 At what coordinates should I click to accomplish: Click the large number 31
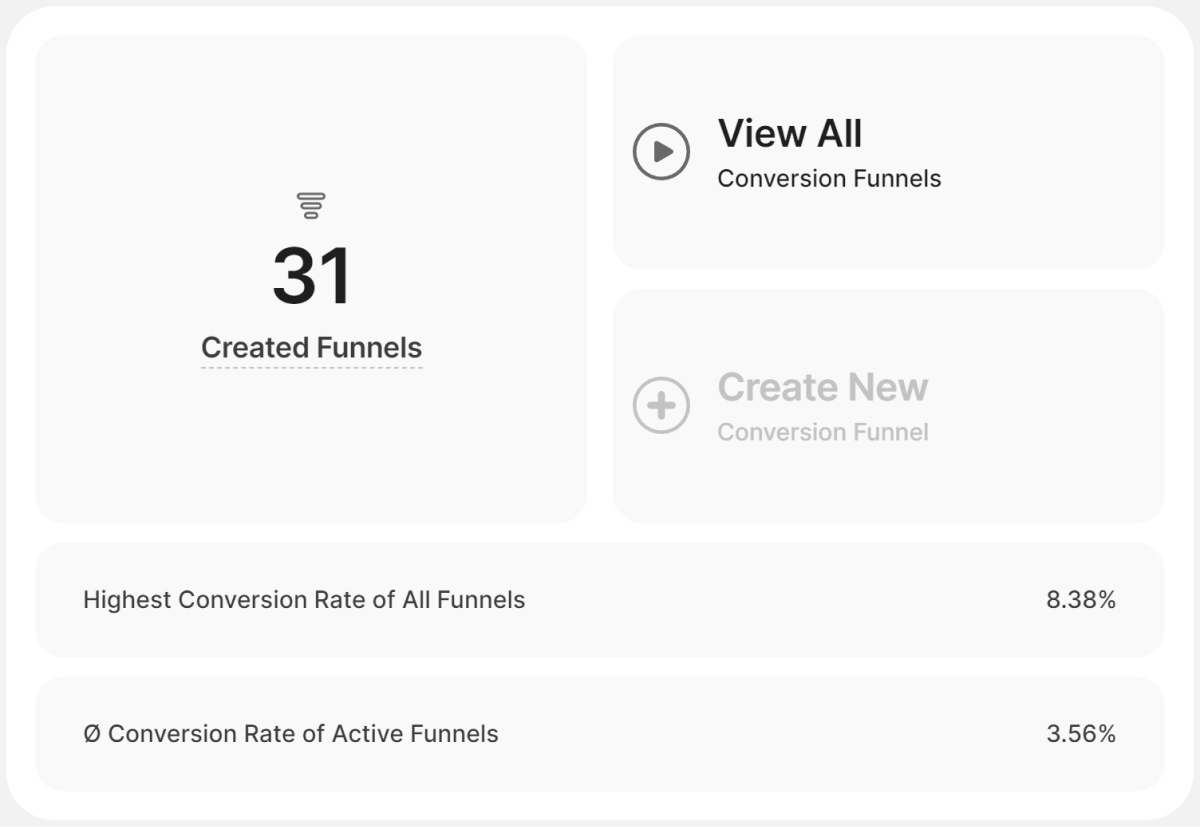(x=311, y=276)
